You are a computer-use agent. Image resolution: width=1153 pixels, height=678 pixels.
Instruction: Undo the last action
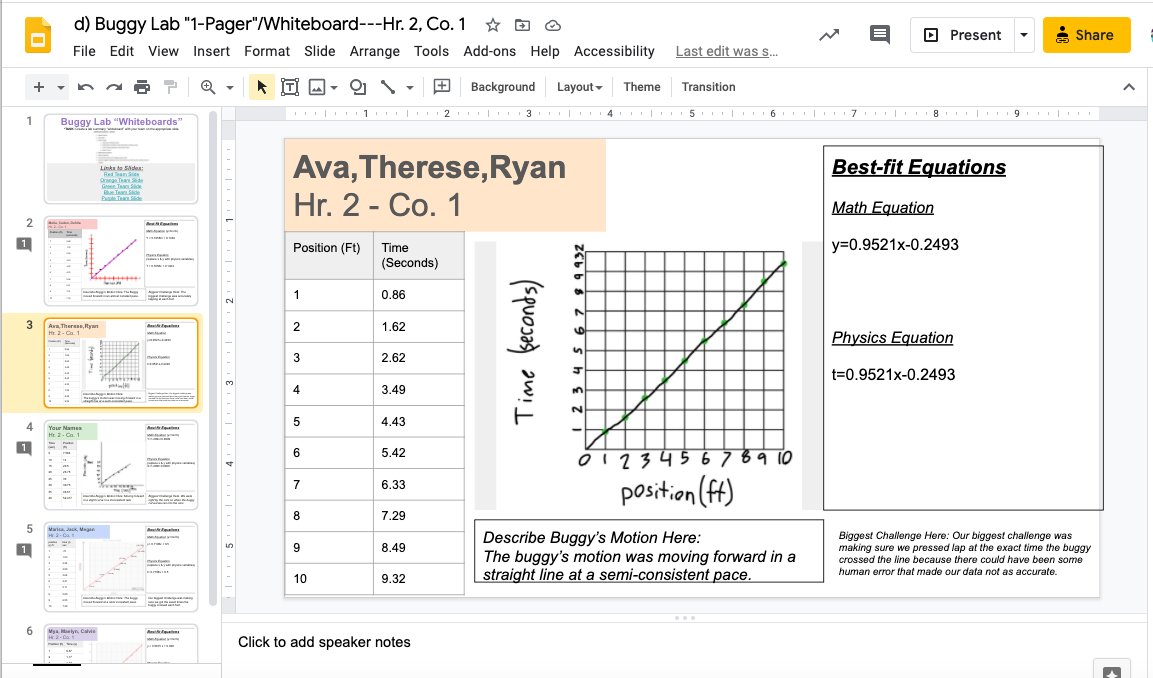tap(86, 87)
